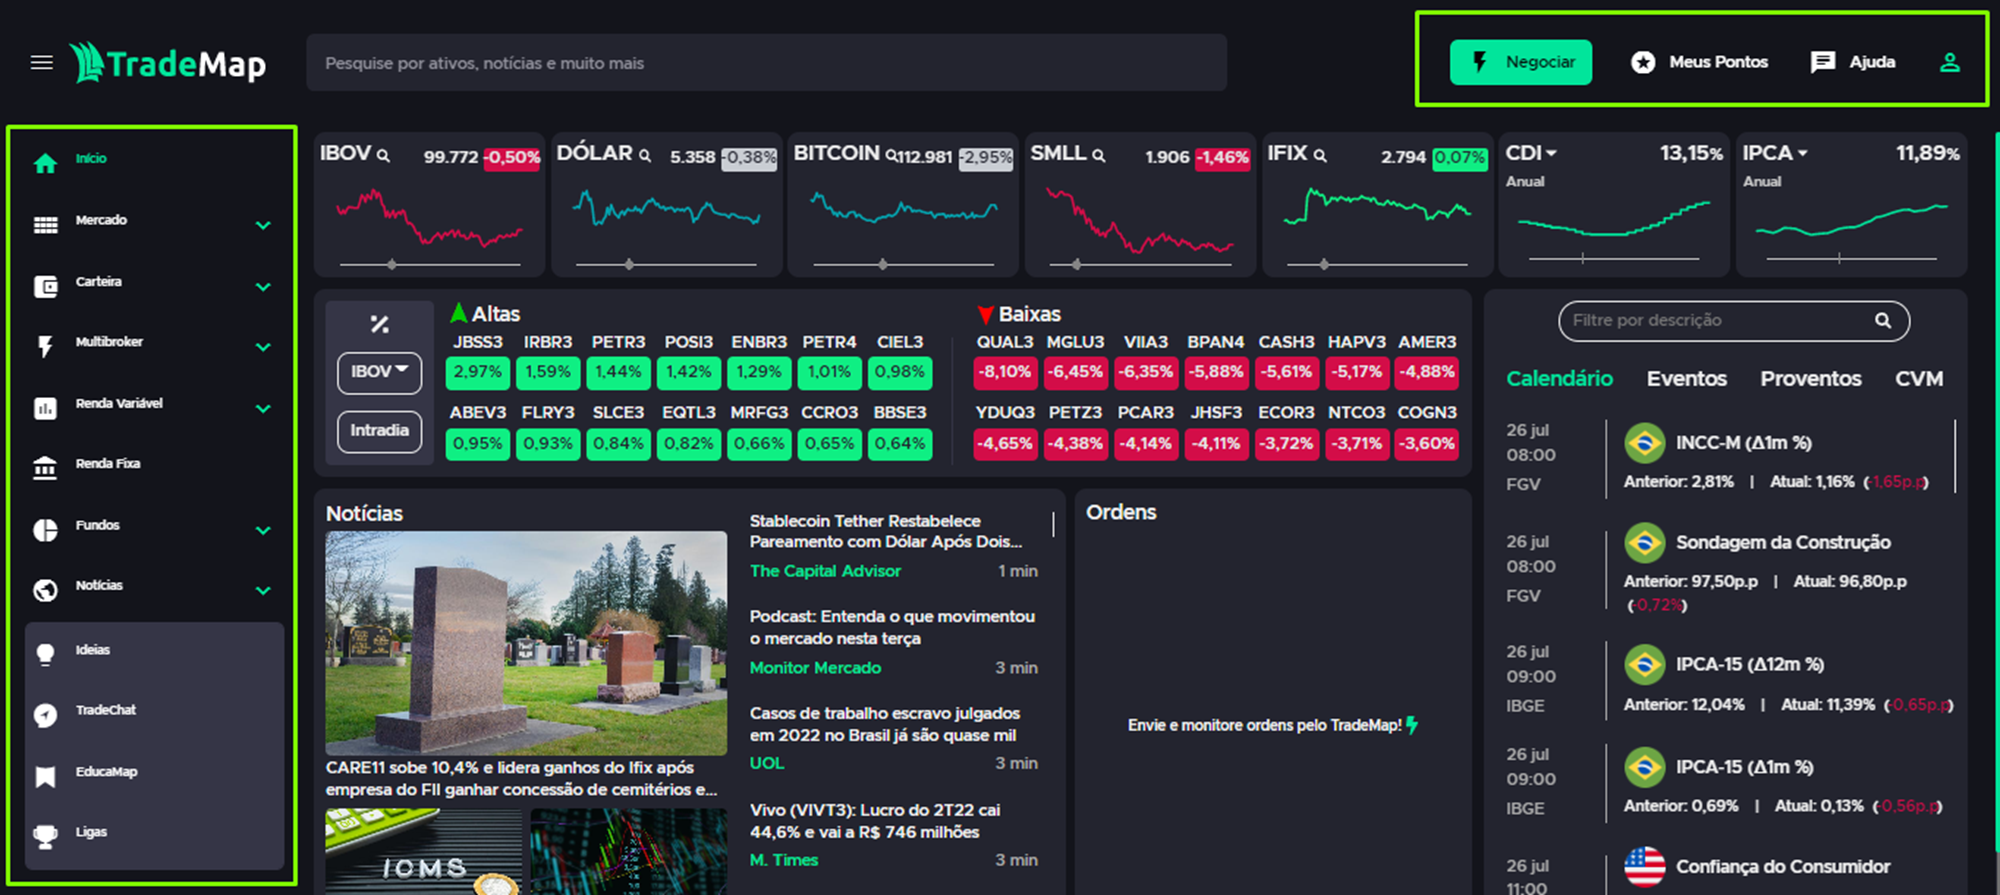This screenshot has width=2000, height=895.
Task: Expand the Notícias sidebar section
Action: (263, 590)
